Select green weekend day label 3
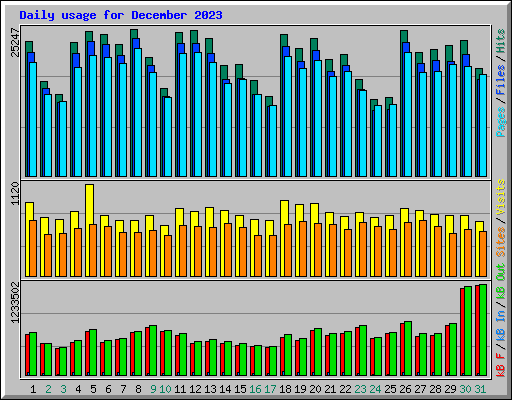The image size is (512, 400). (x=63, y=389)
